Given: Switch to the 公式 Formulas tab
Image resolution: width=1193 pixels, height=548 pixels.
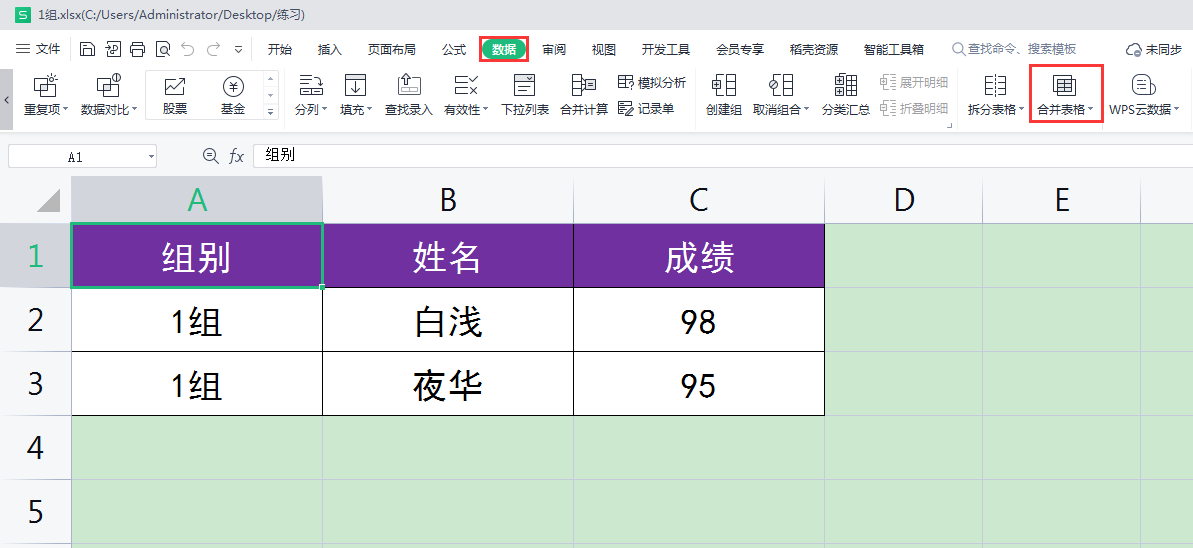Looking at the screenshot, I should point(453,49).
